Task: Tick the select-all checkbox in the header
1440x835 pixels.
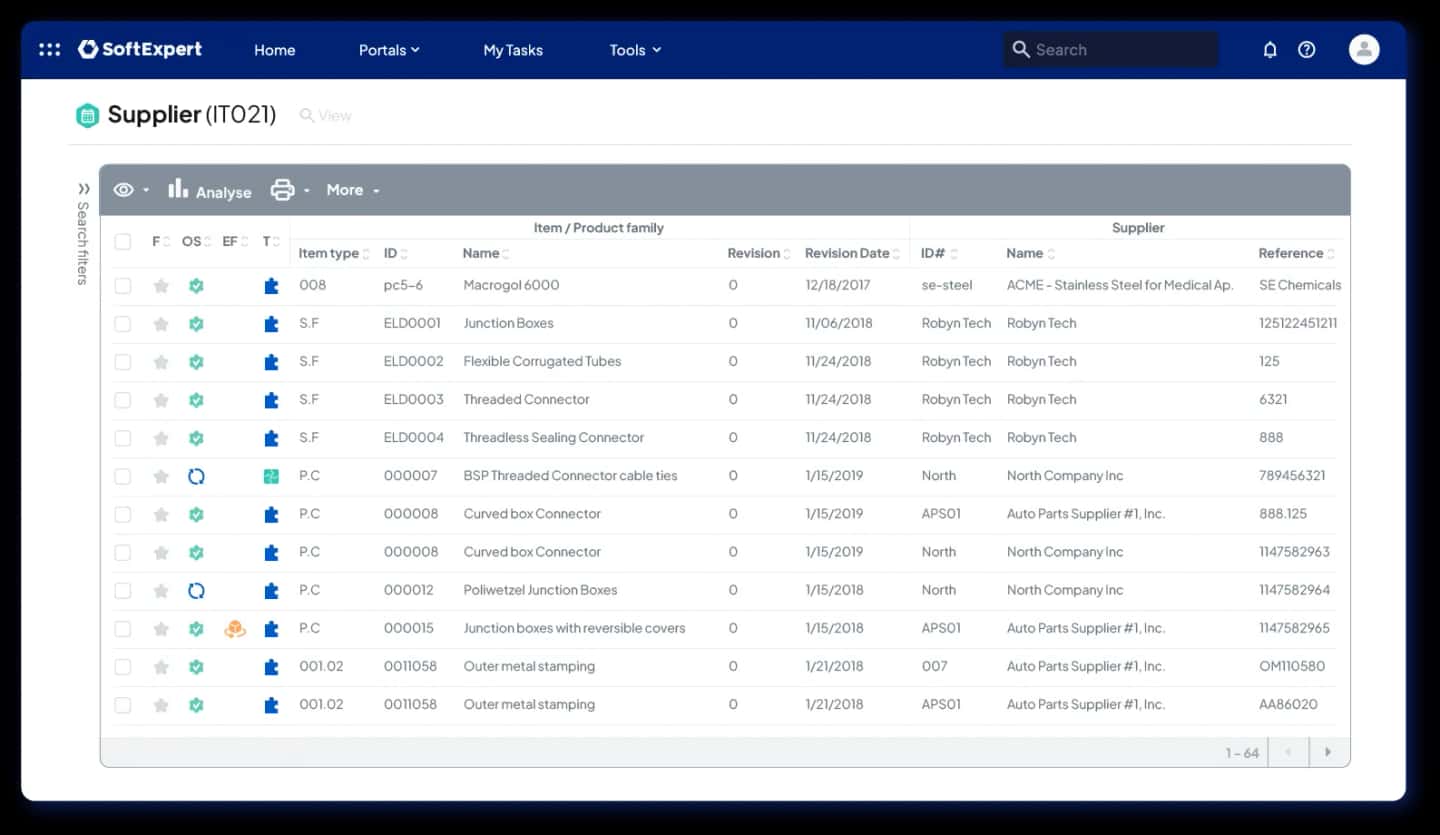Action: [x=123, y=241]
